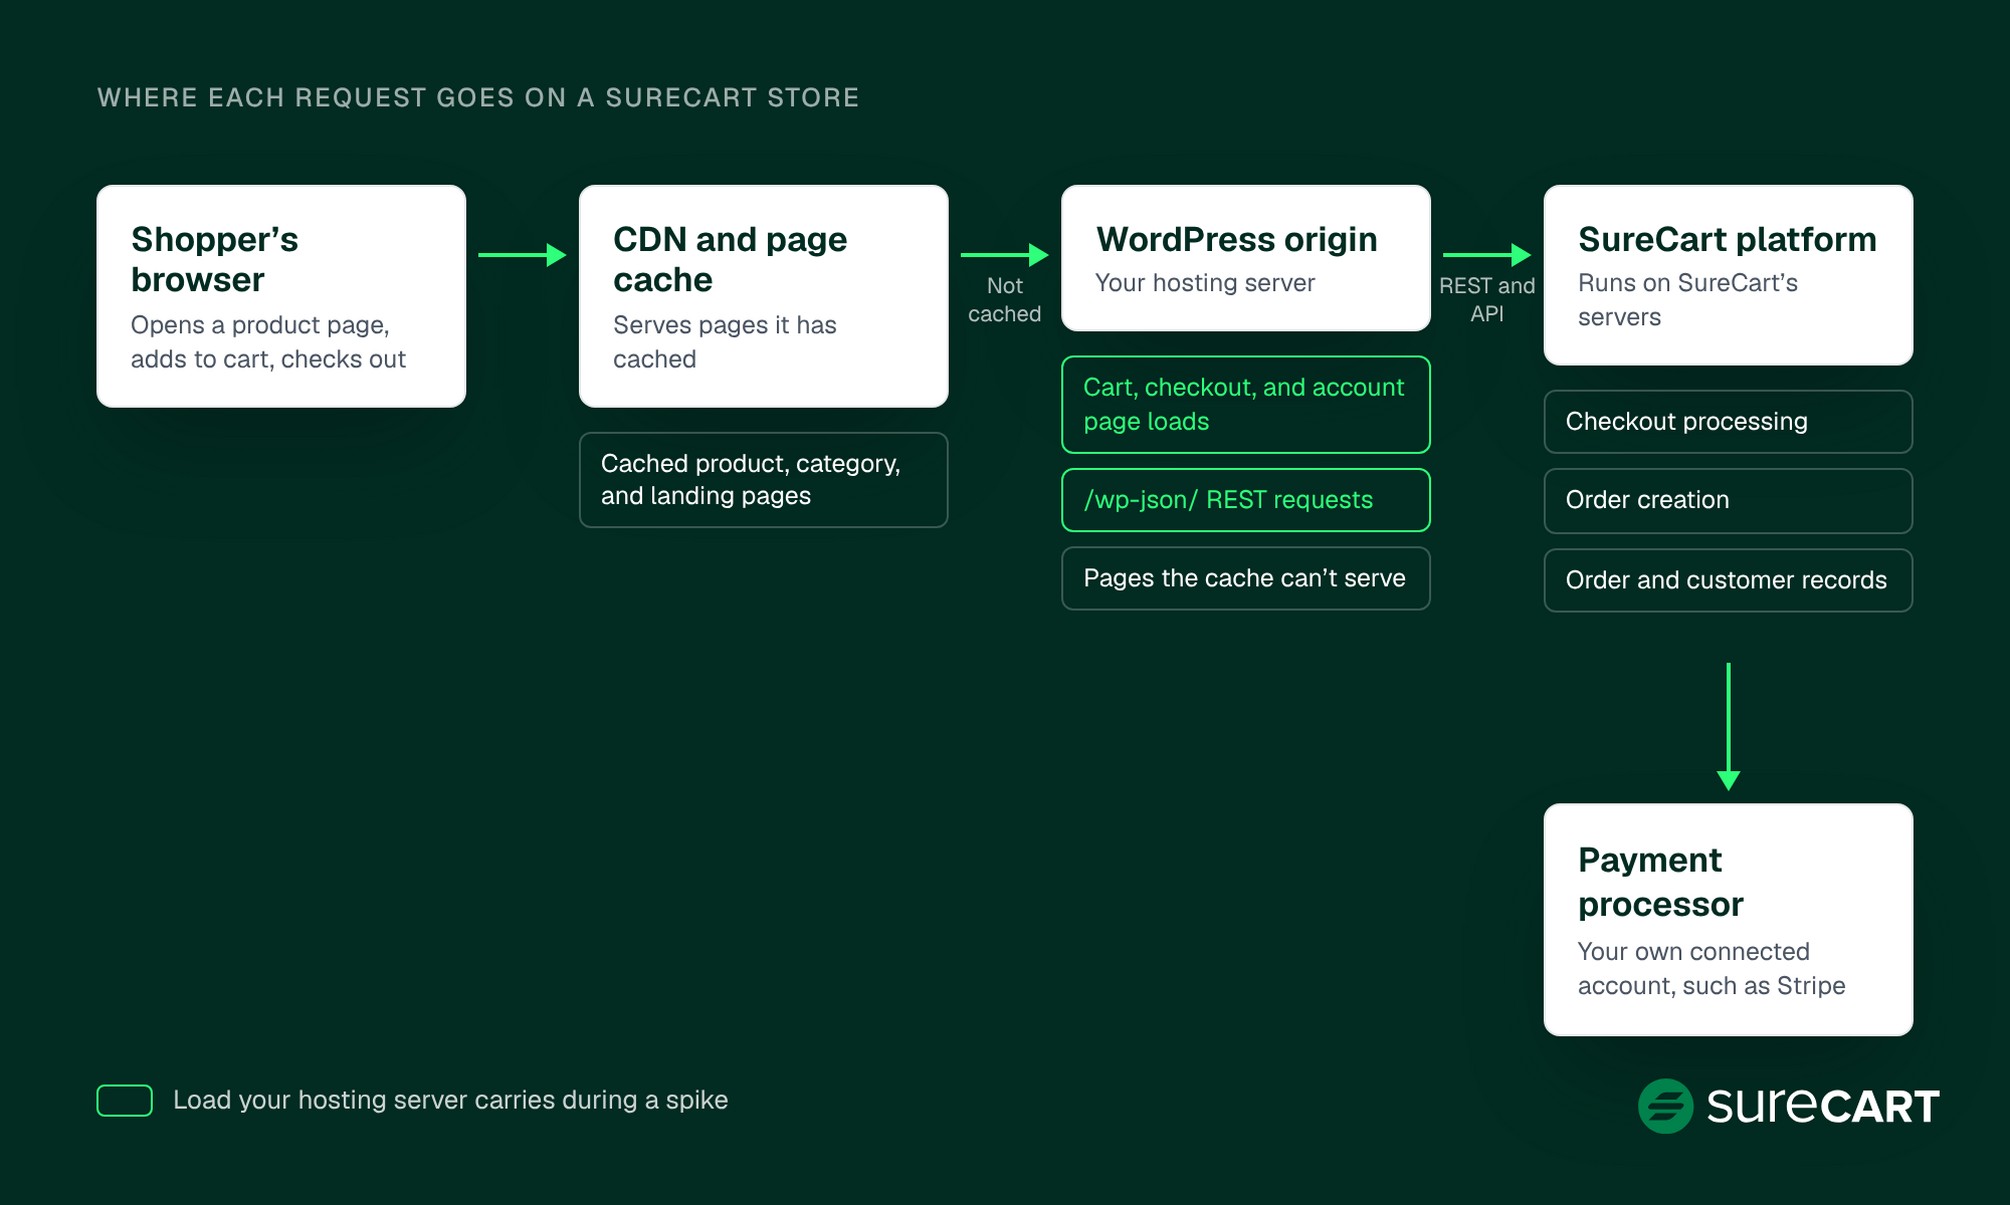Click the heading 'Where each request goes on a SureCart store'
This screenshot has height=1205, width=2010.
pos(478,98)
